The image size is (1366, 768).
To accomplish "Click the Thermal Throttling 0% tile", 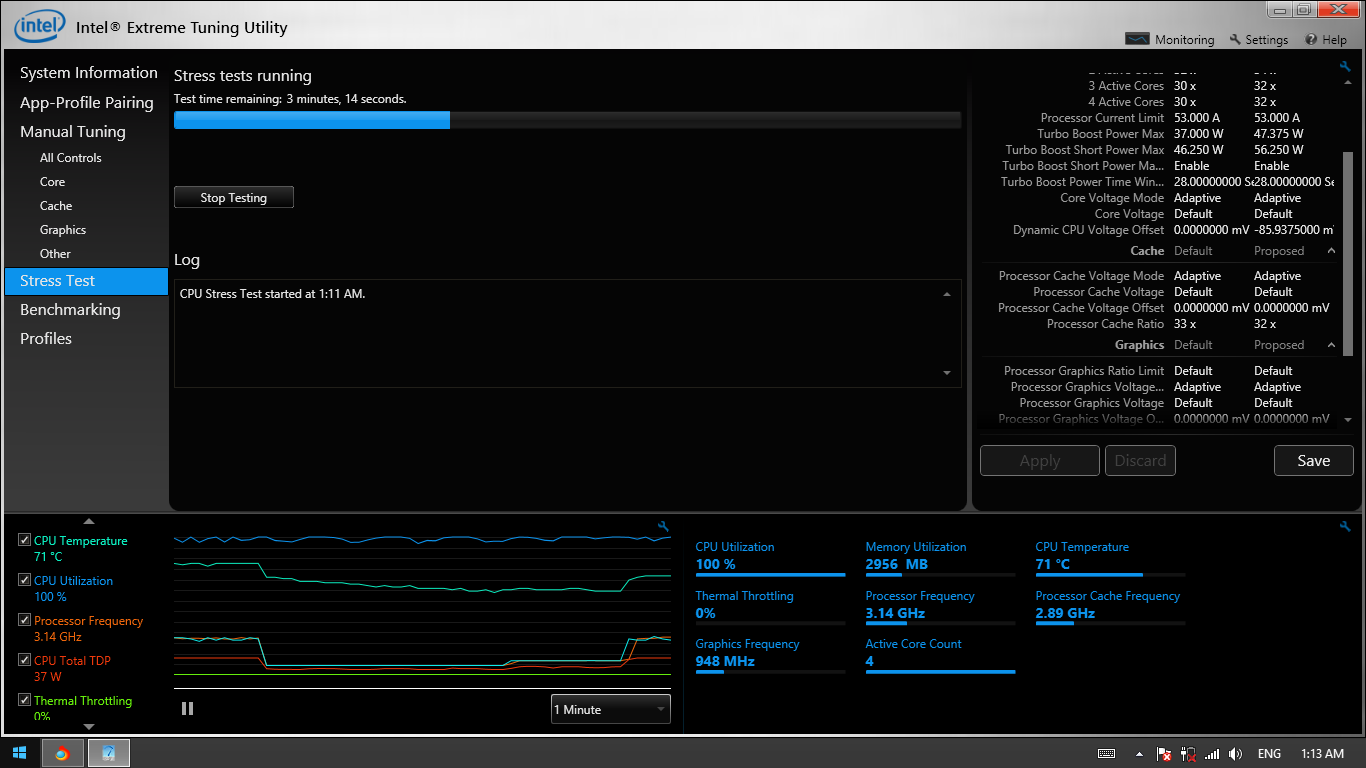I will click(770, 607).
